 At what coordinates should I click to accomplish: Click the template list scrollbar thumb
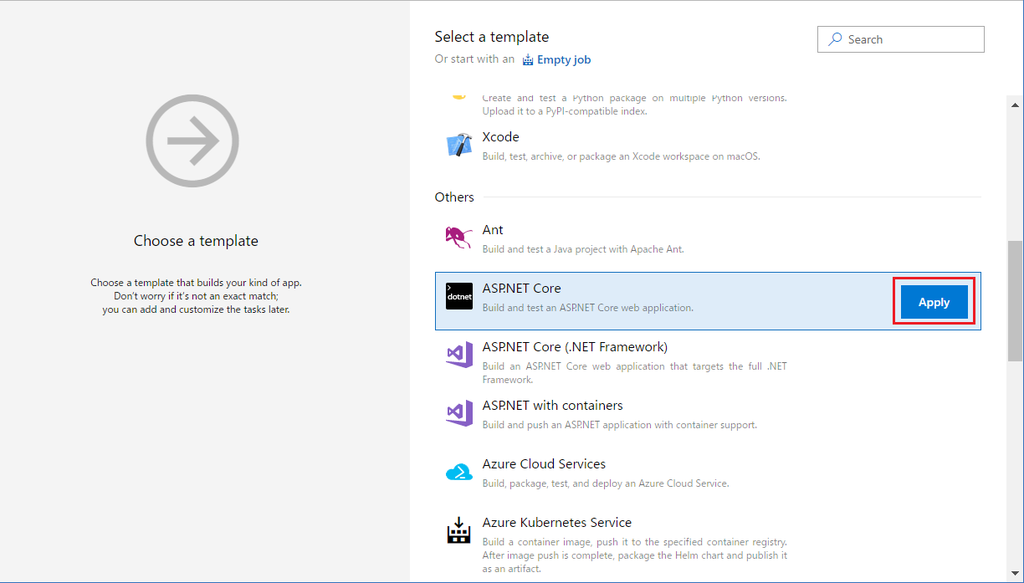[1015, 301]
